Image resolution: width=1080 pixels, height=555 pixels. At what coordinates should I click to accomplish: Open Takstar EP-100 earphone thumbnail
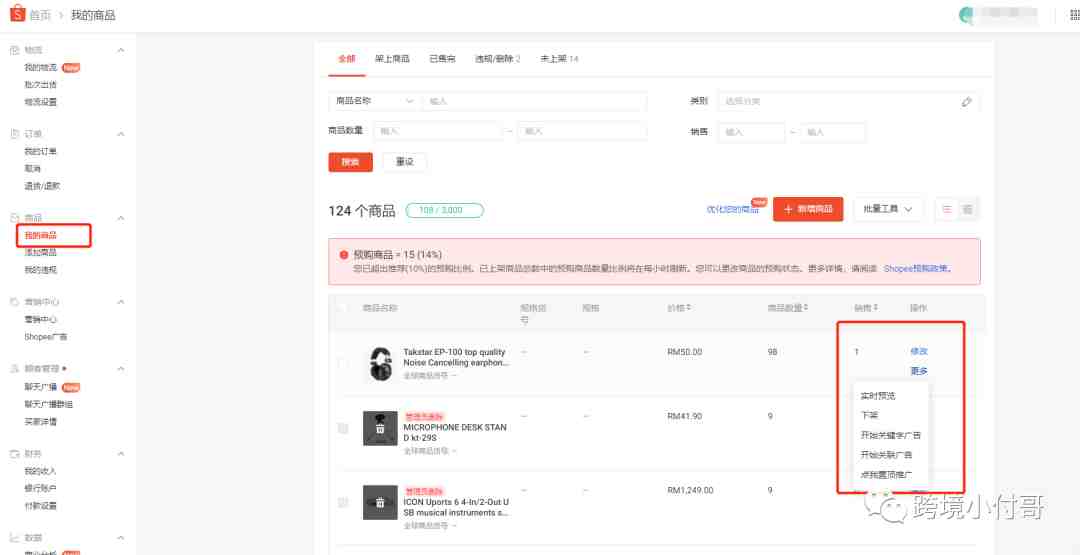(x=380, y=363)
